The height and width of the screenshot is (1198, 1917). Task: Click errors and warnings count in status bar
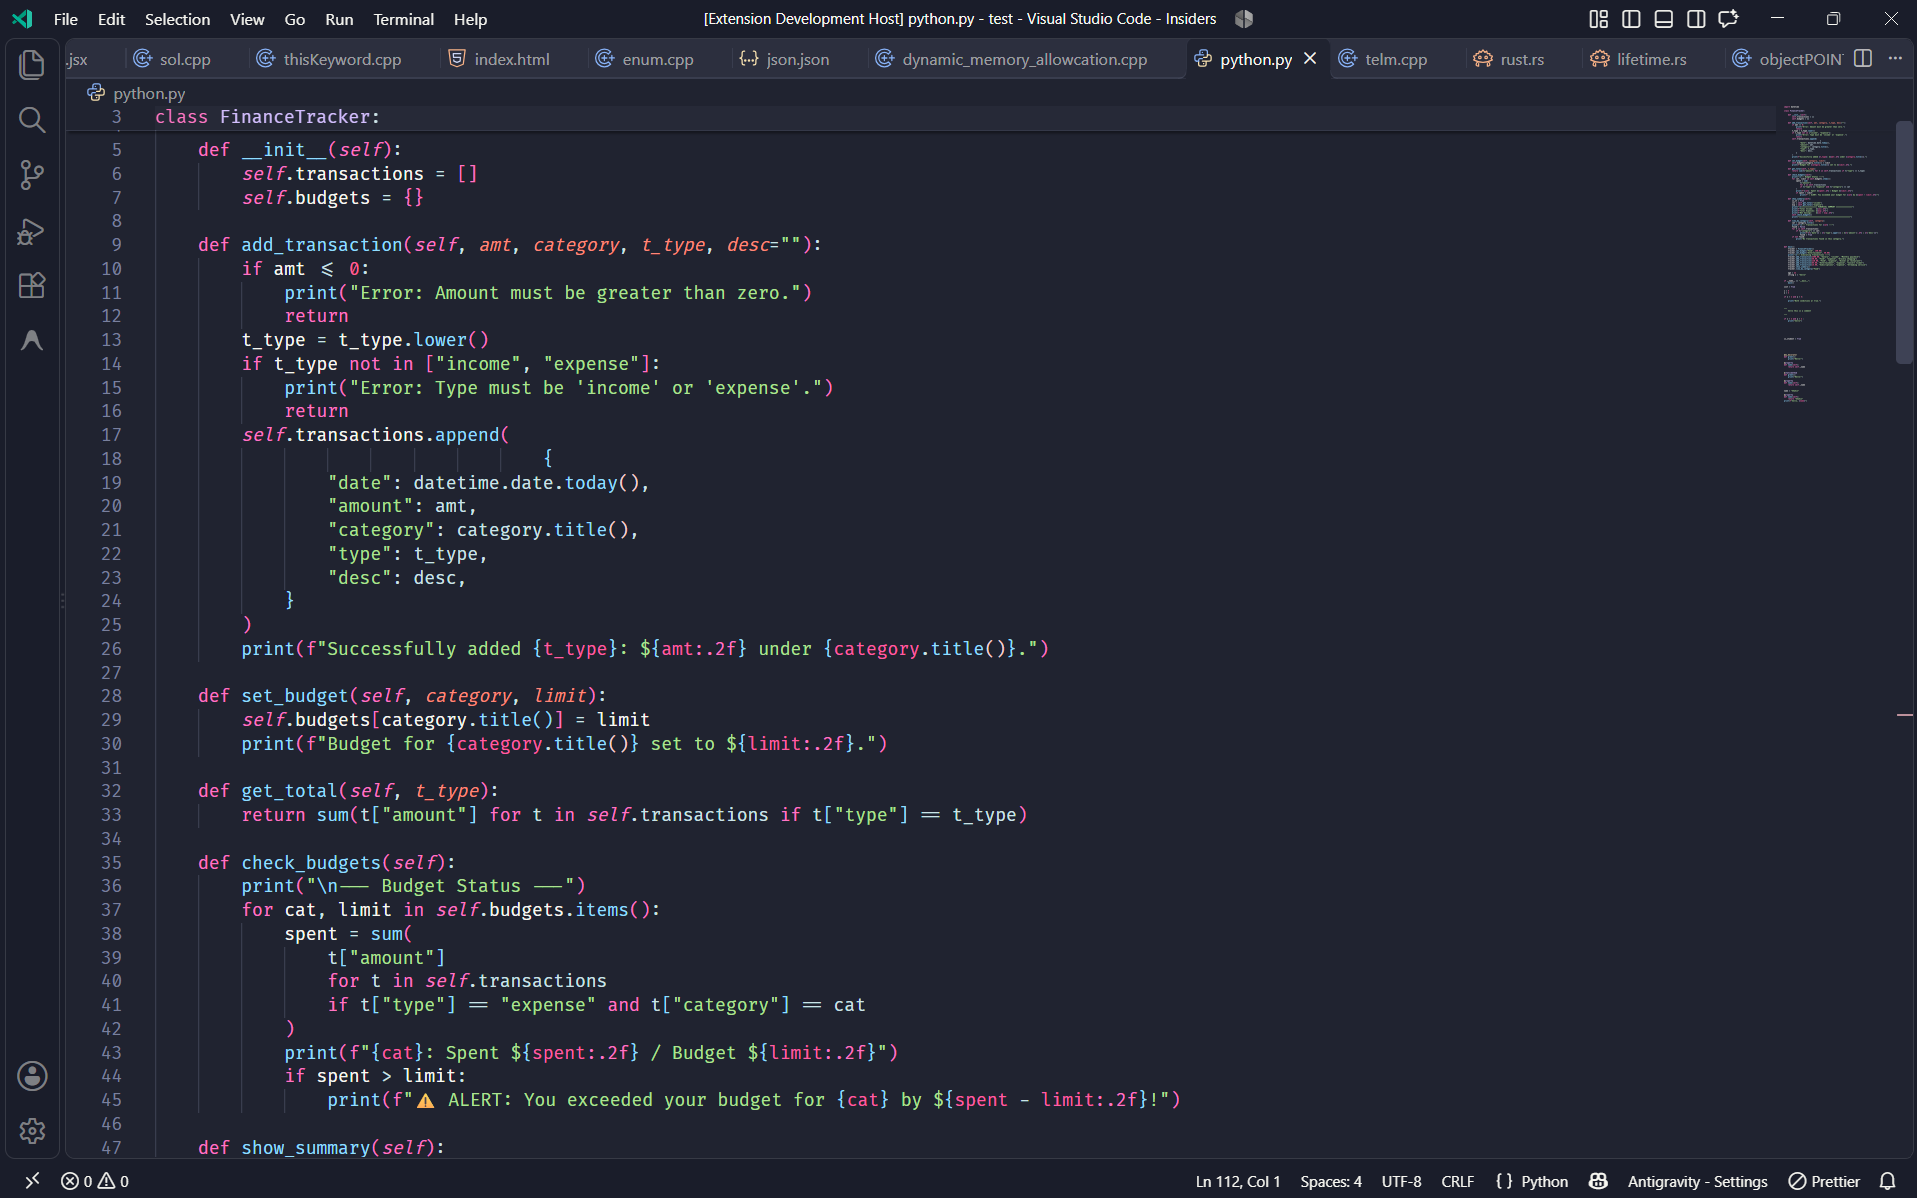coord(95,1181)
